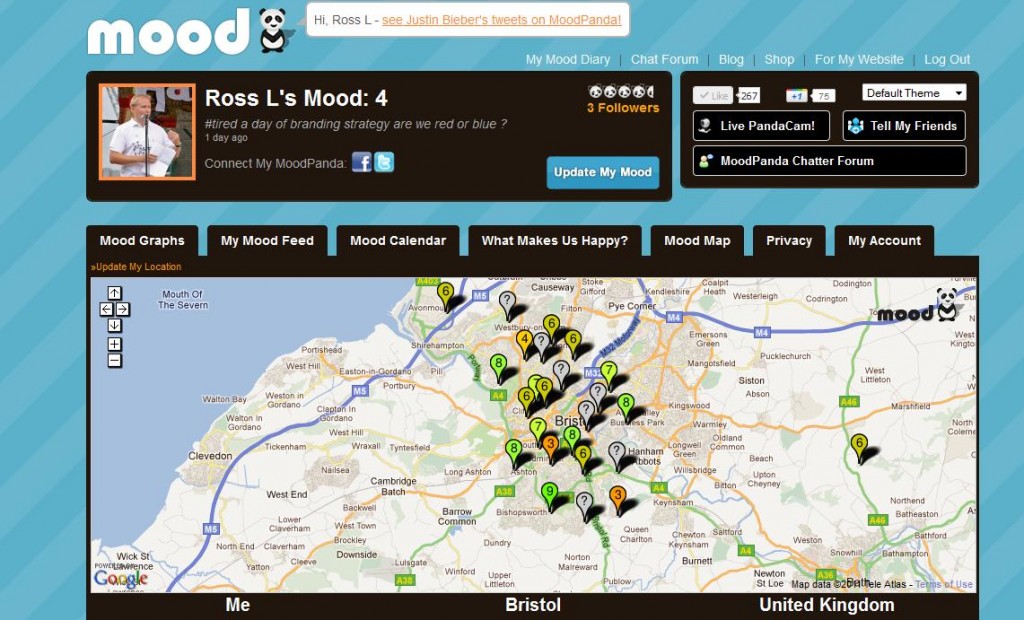Click the Tell My Friends button

904,125
